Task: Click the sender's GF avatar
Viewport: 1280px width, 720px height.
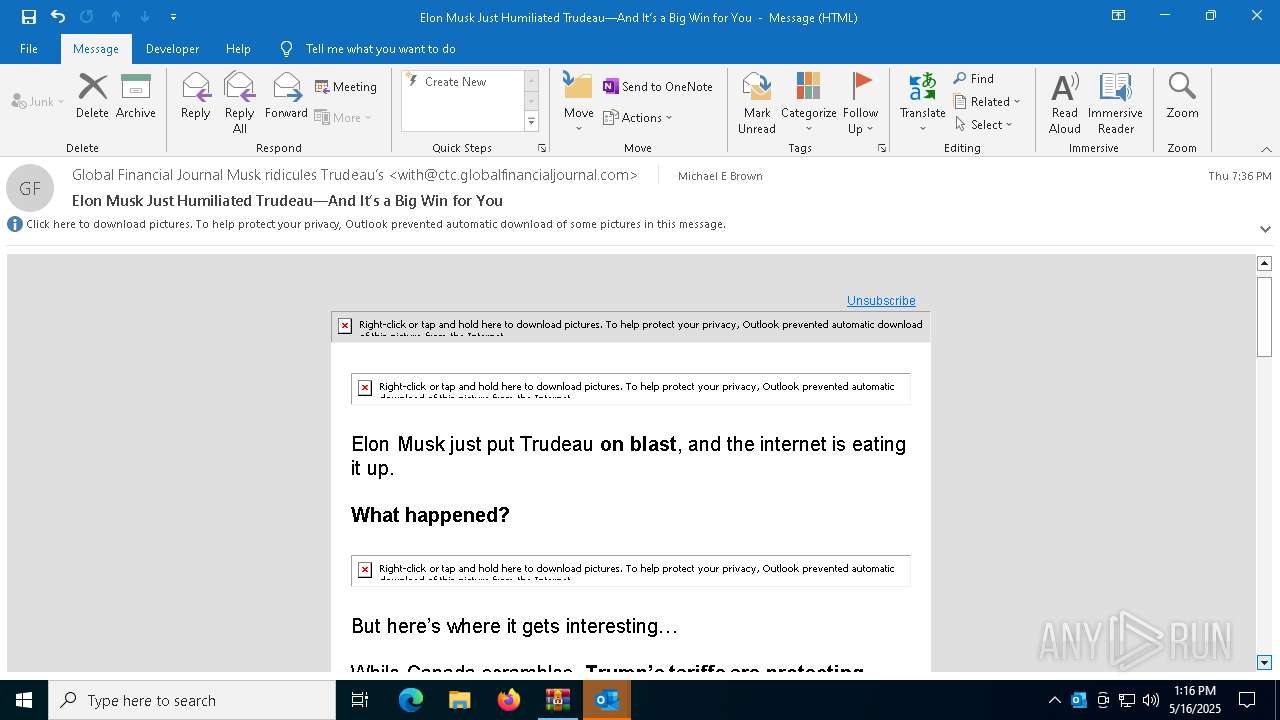Action: point(30,188)
